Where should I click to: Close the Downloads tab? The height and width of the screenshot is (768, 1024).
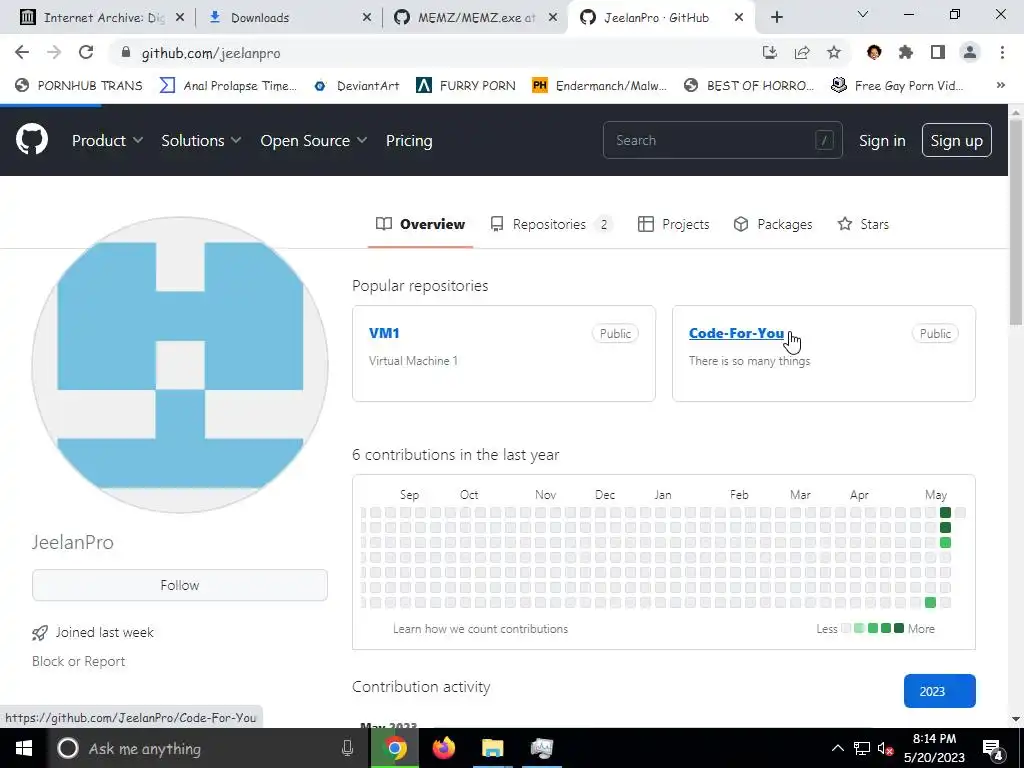[367, 18]
